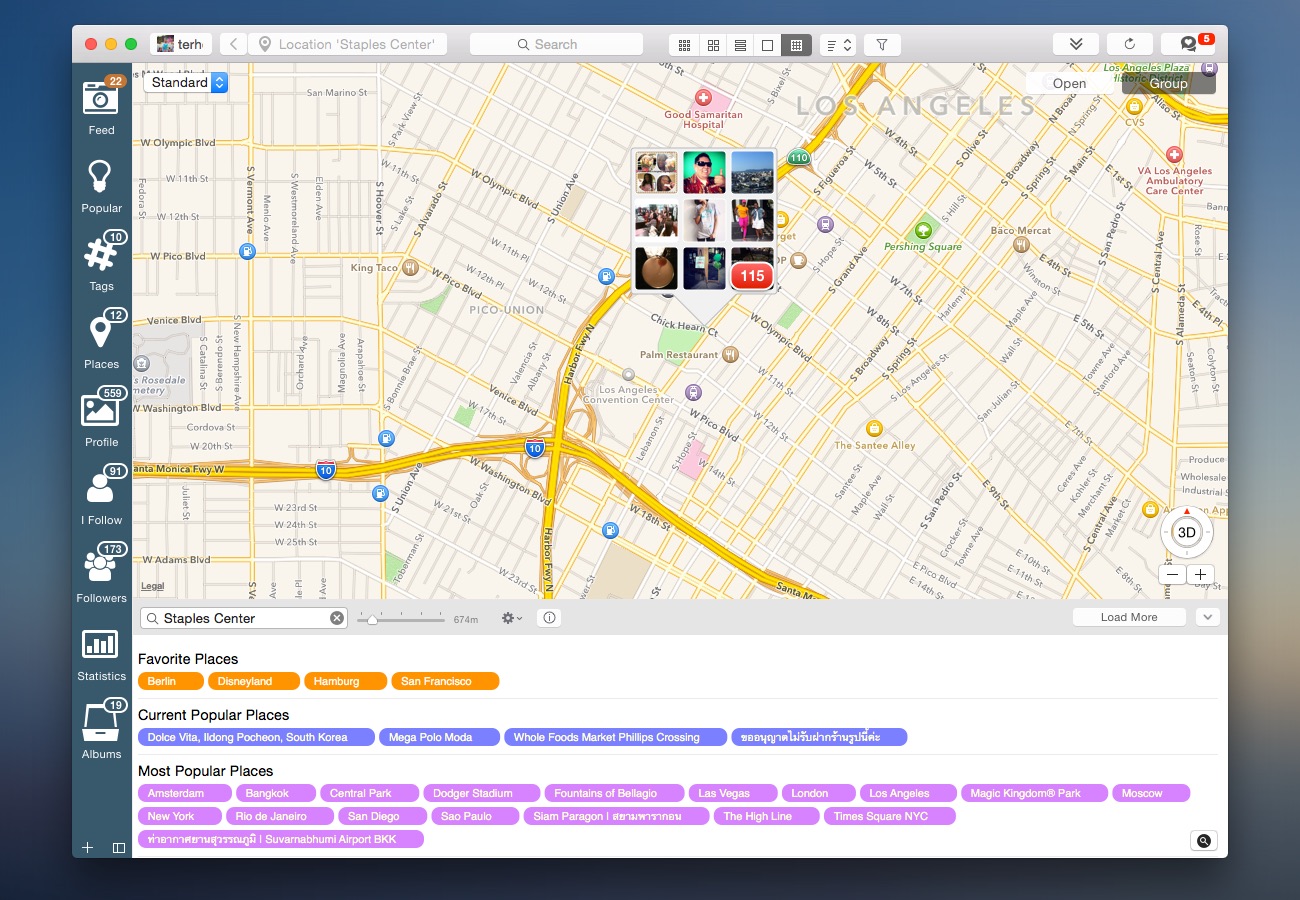Click the Location 'Staples Center' path field
1300x900 pixels.
click(347, 44)
